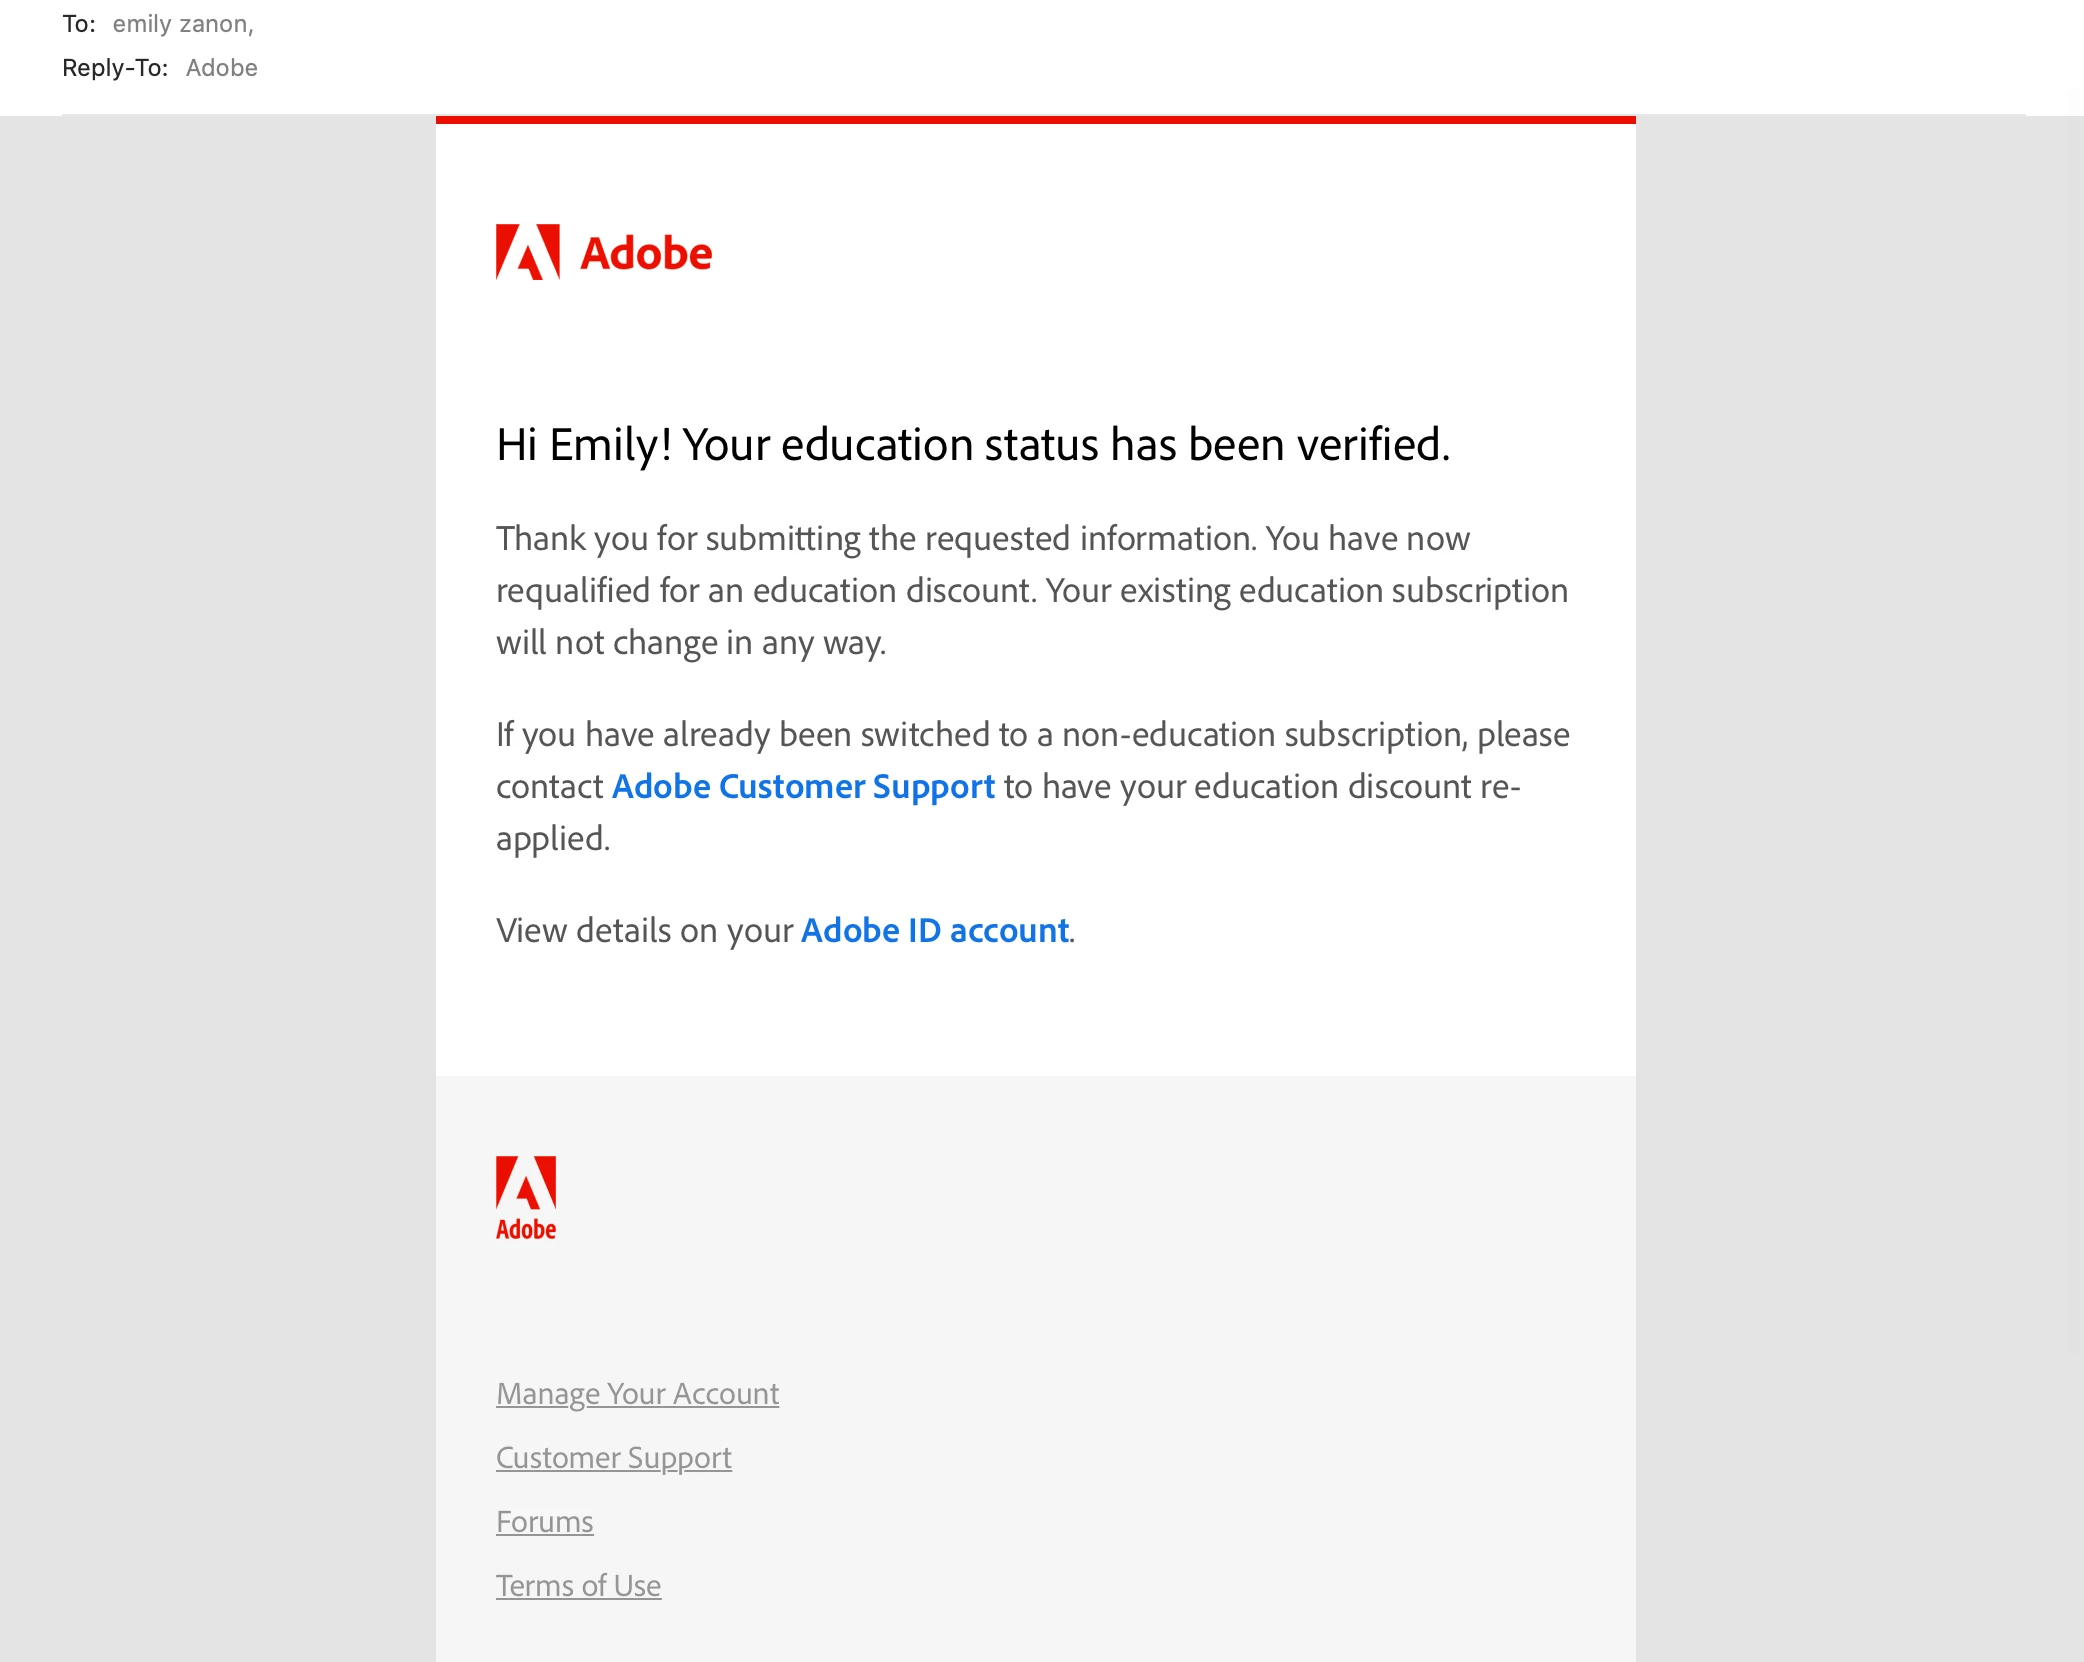Image resolution: width=2084 pixels, height=1662 pixels.
Task: Click the 'To:' field label
Action: [x=78, y=24]
